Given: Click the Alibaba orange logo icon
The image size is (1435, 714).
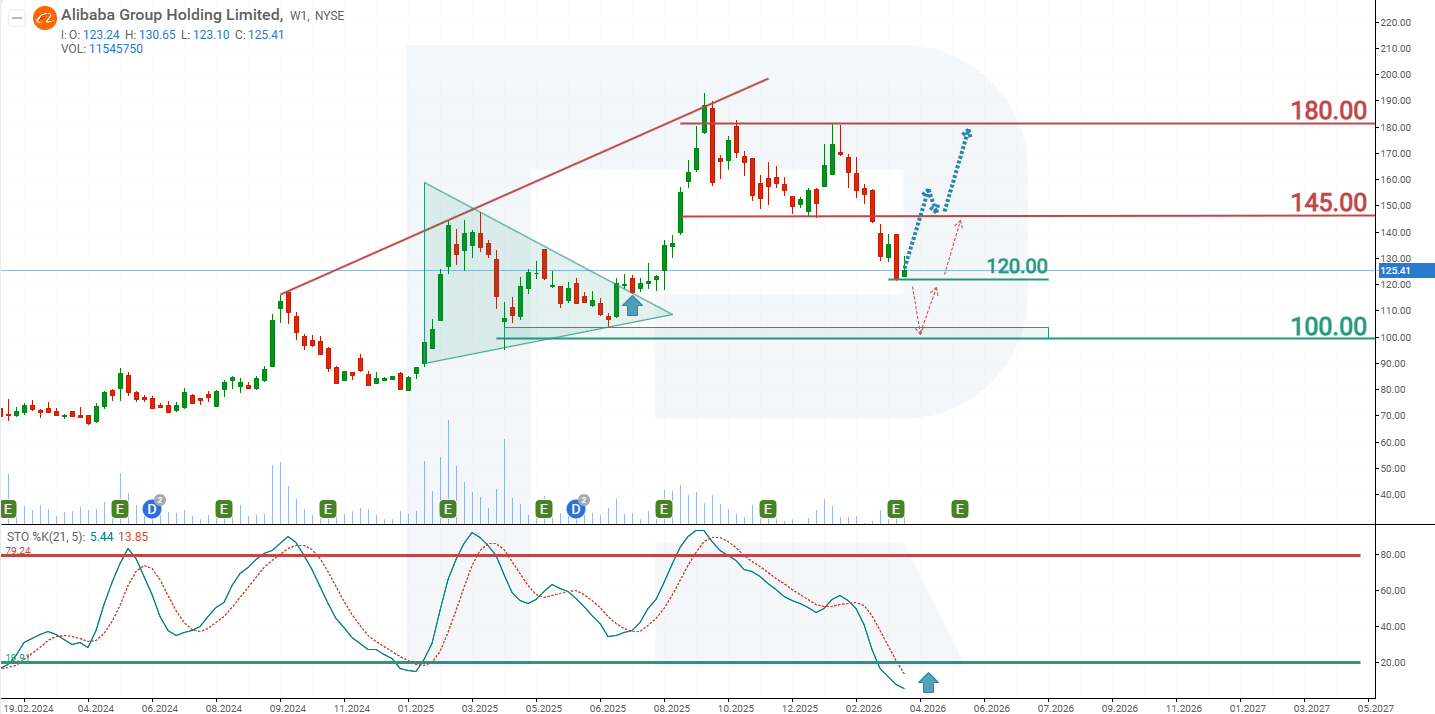Looking at the screenshot, I should tap(44, 17).
